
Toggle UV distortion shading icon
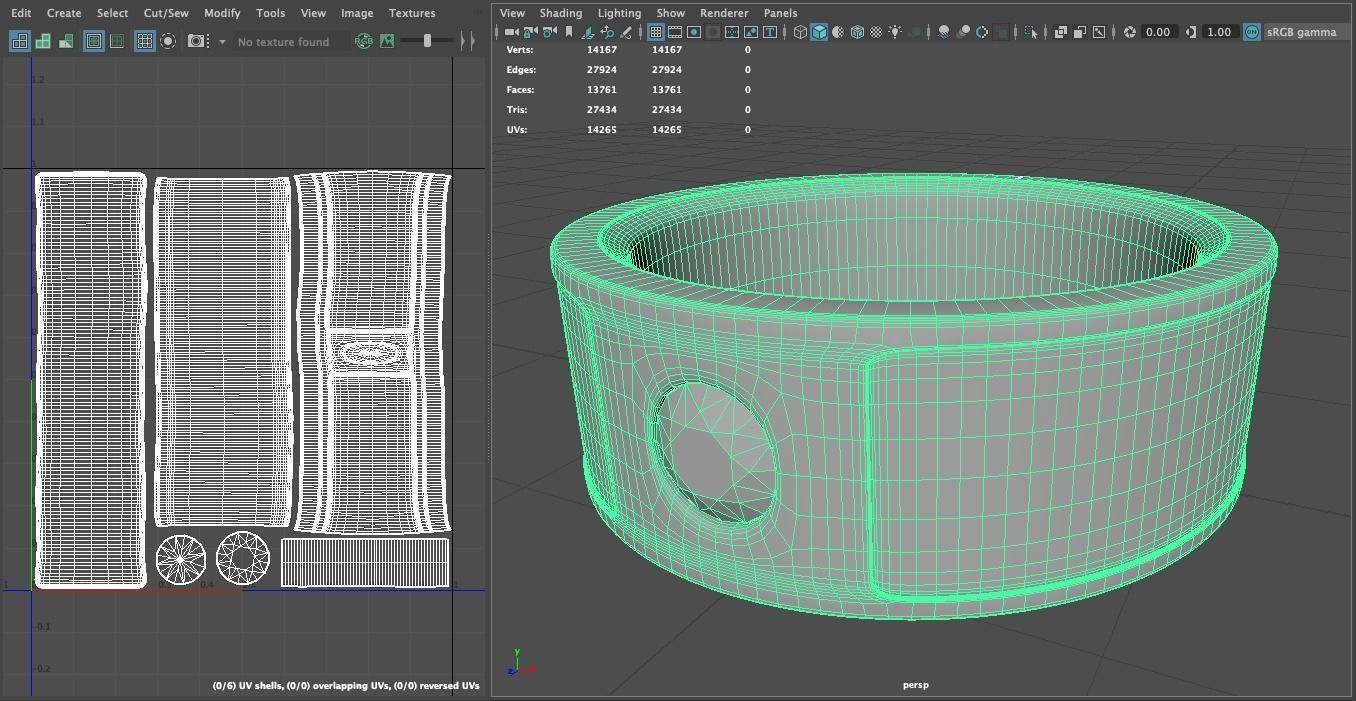(x=66, y=41)
